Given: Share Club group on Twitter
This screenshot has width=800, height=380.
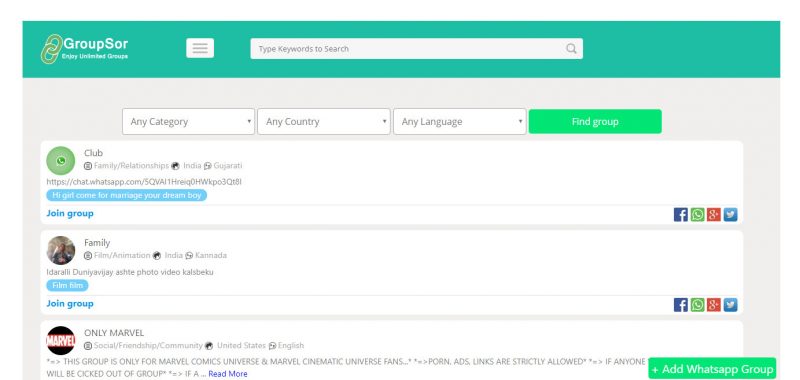Looking at the screenshot, I should coord(731,215).
